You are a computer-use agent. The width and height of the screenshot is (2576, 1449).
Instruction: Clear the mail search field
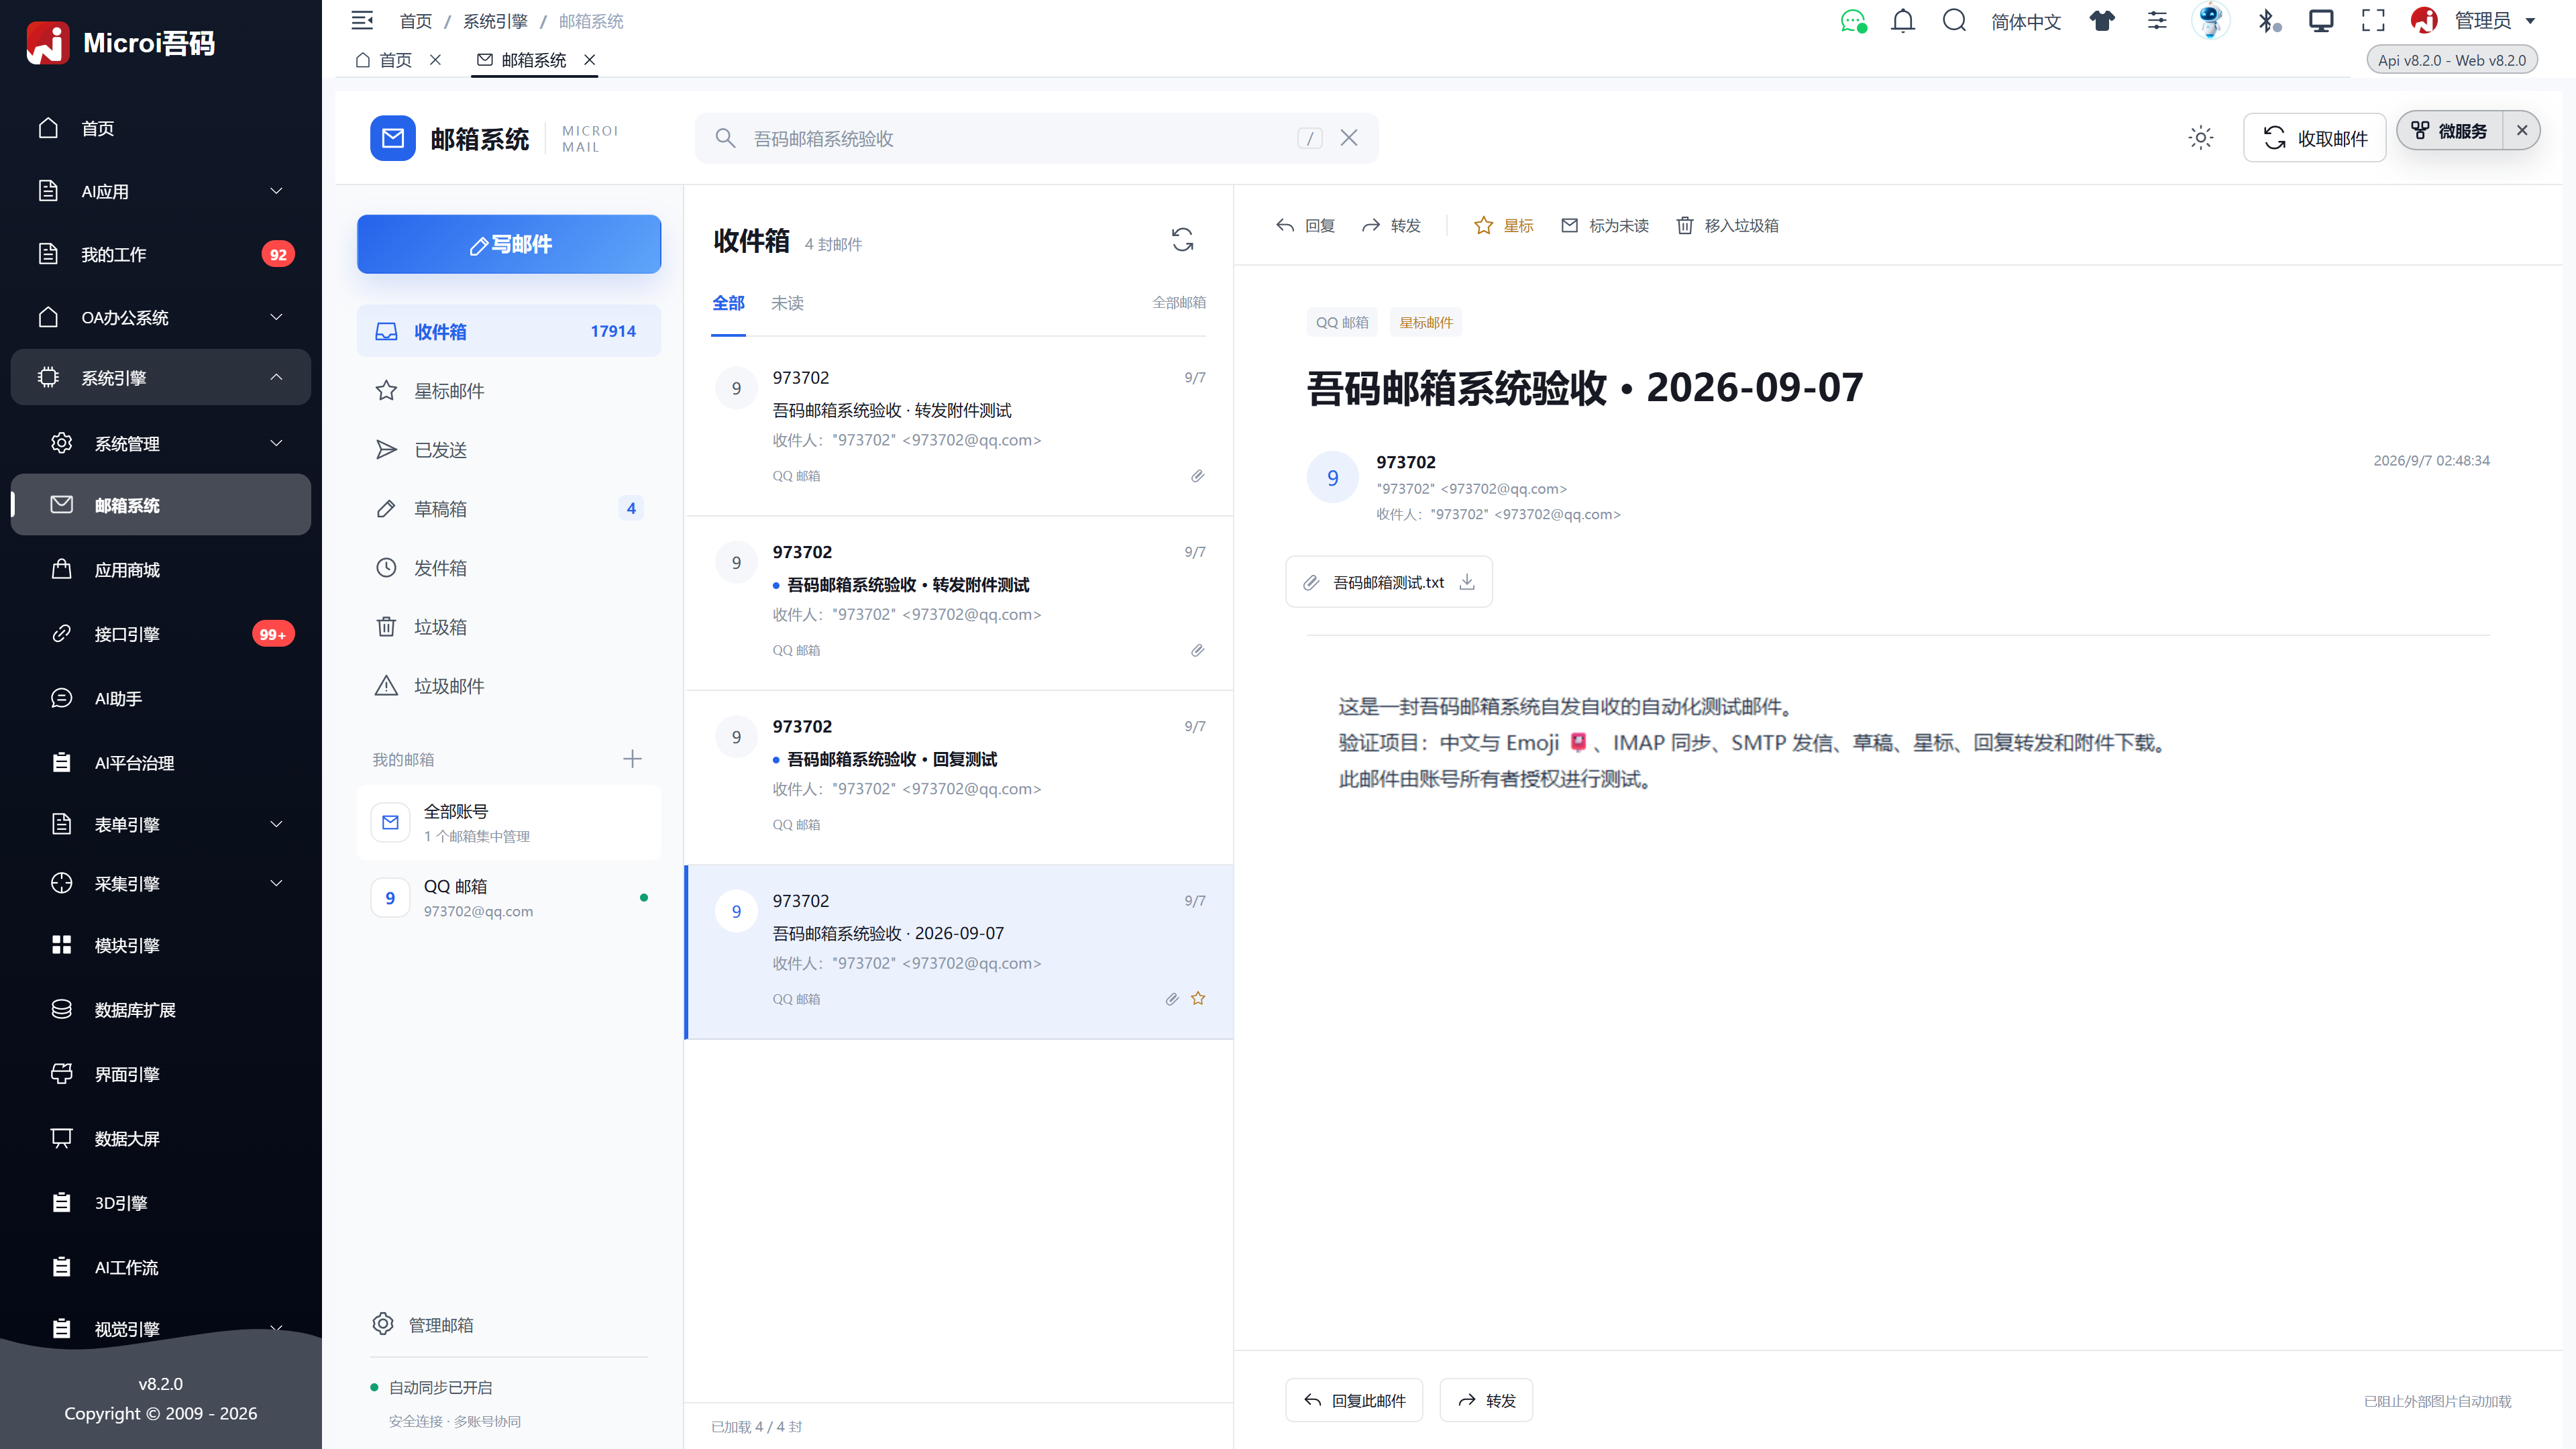pyautogui.click(x=1349, y=138)
